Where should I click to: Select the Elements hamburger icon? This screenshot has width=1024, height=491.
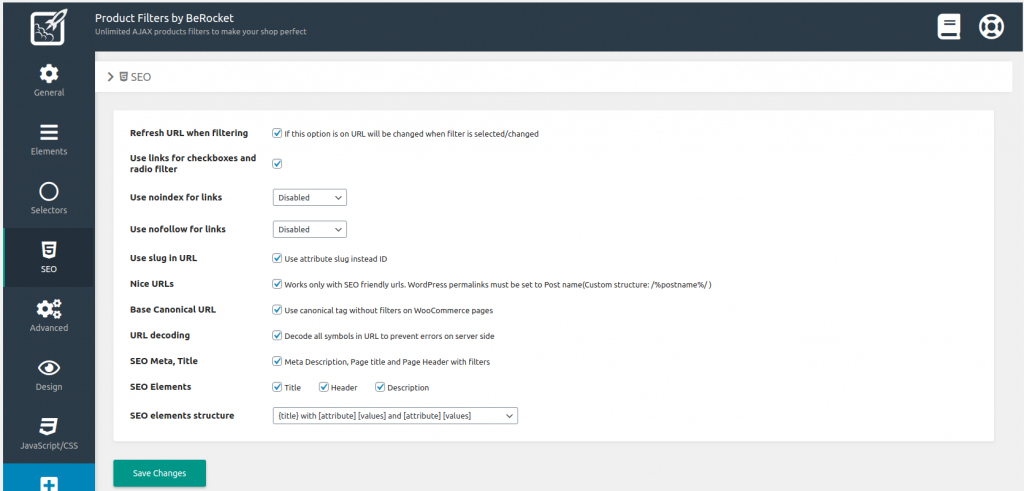(48, 132)
